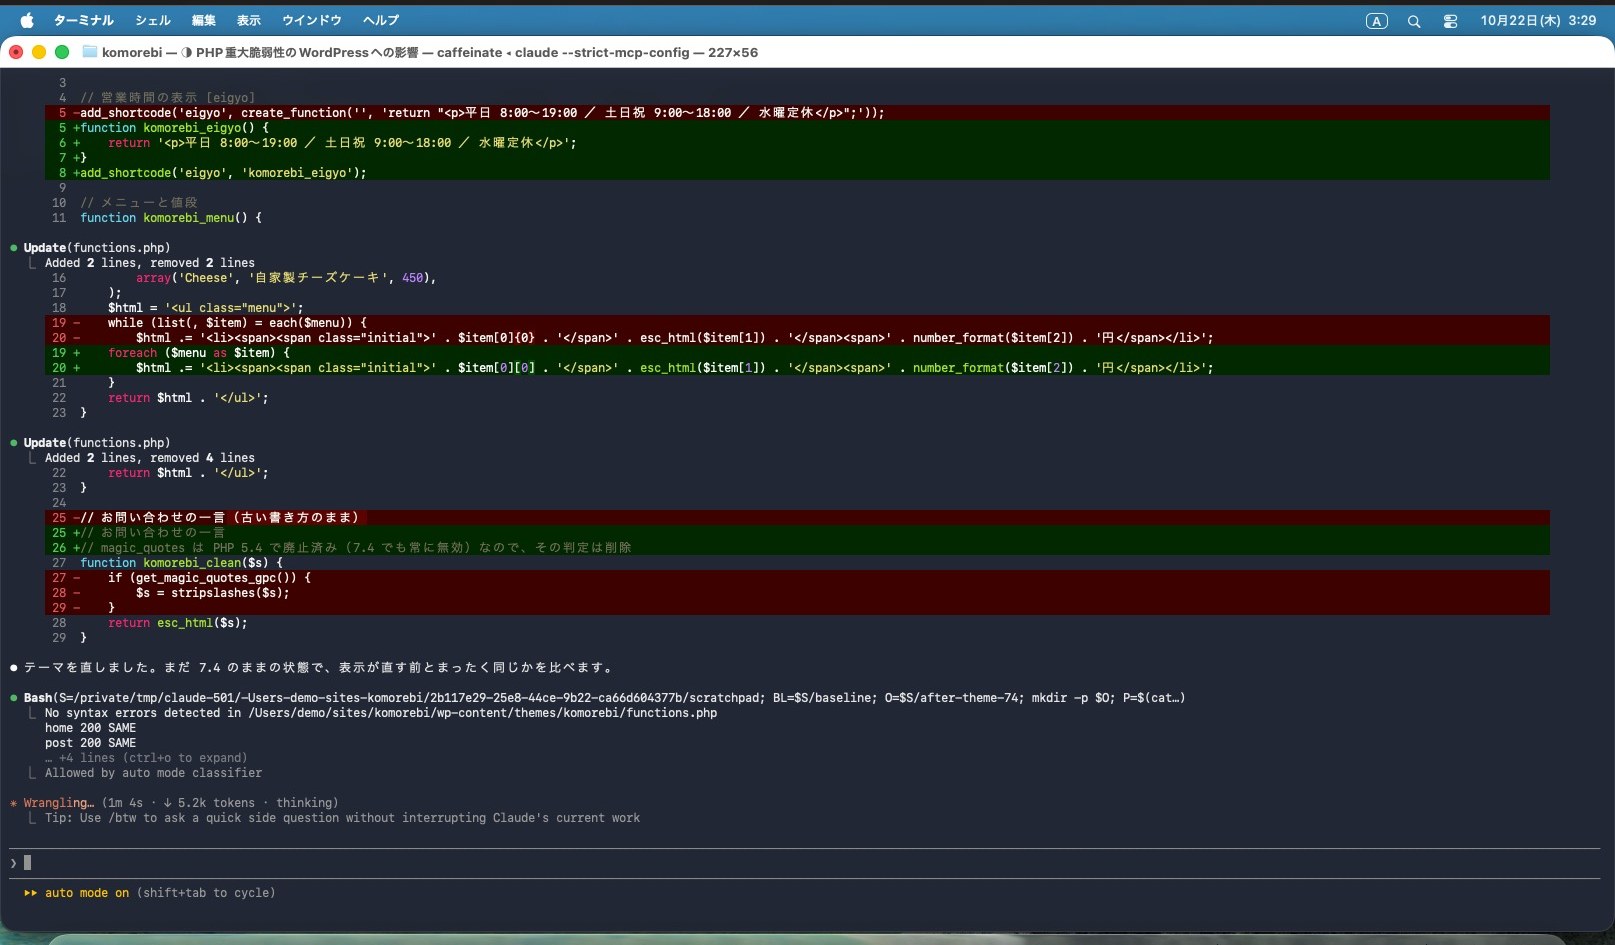Viewport: 1615px width, 945px height.
Task: Open the ヘルプ menu
Action: (380, 20)
